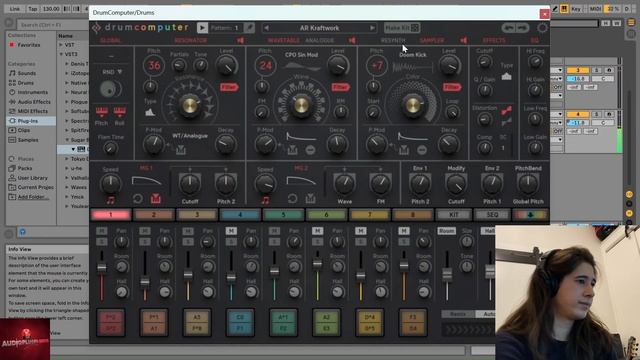The image size is (640, 360).
Task: Toggle the red MS 1 velocity icon
Action: click(156, 199)
